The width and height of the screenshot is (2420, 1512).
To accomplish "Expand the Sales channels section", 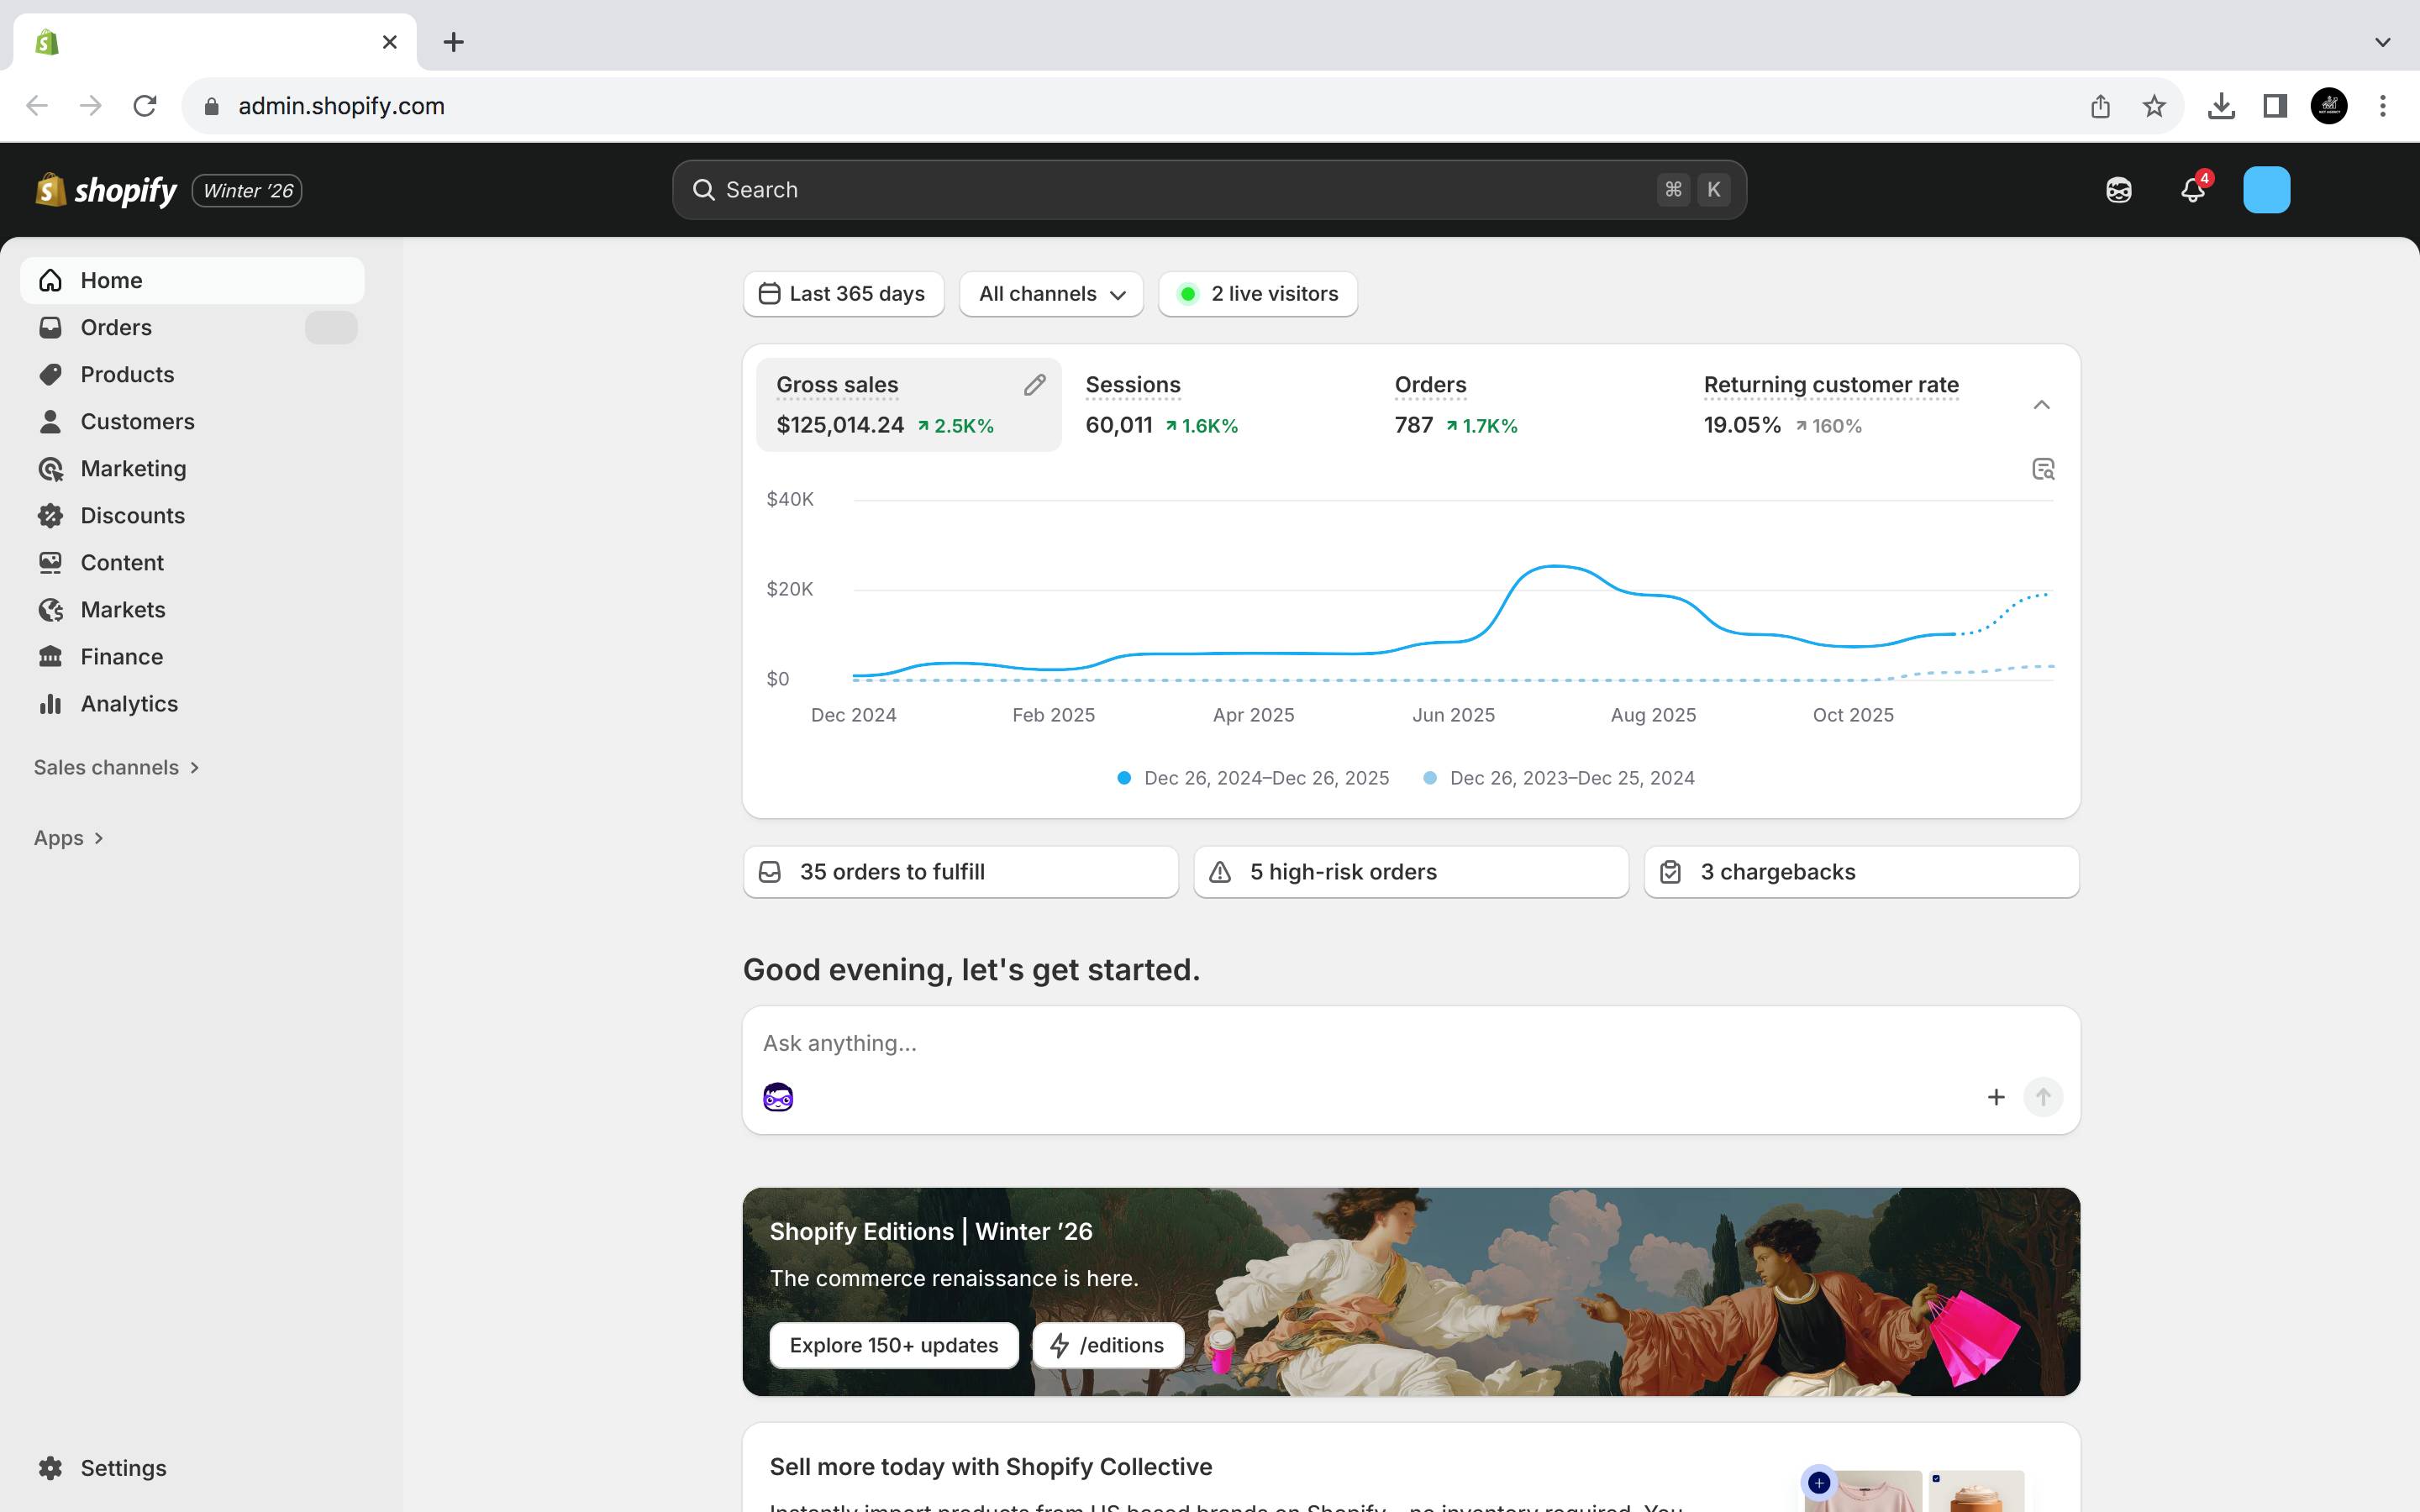I will (x=116, y=767).
